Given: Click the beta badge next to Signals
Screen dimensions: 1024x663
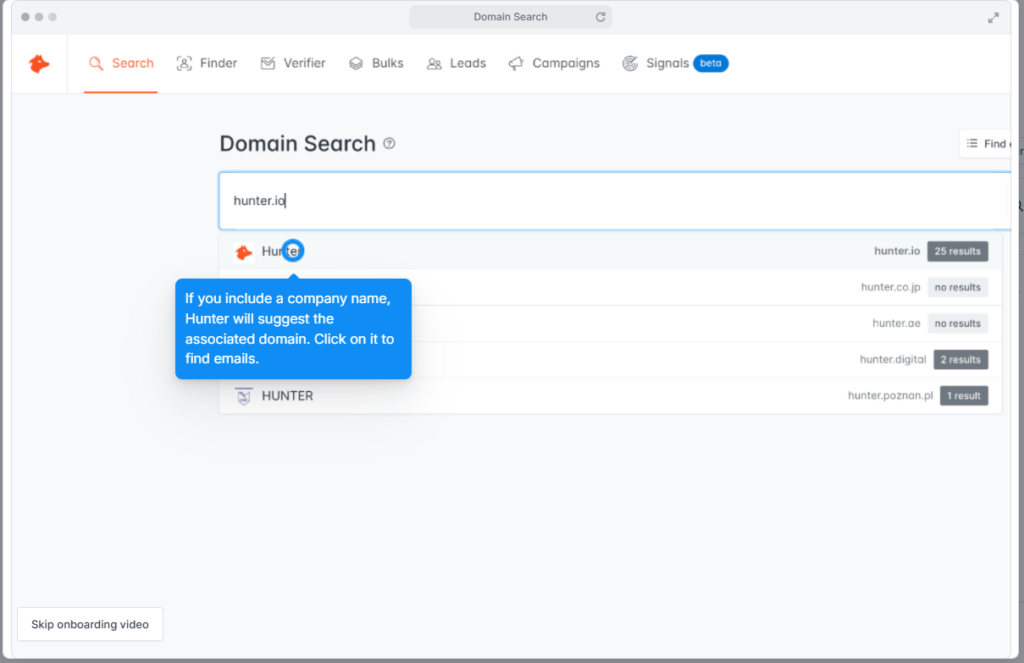Looking at the screenshot, I should pyautogui.click(x=711, y=63).
